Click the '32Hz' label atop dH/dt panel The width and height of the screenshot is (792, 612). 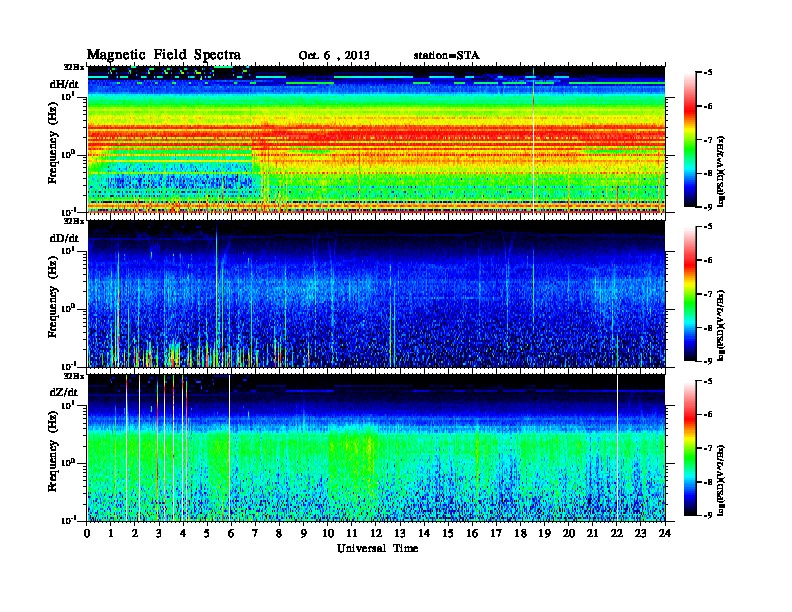pyautogui.click(x=74, y=67)
